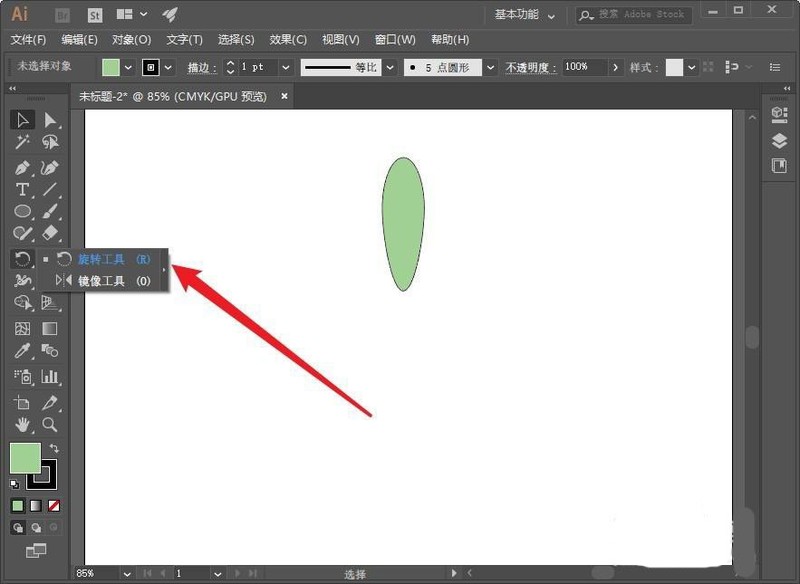Select the Type tool
800x584 pixels.
(x=22, y=189)
